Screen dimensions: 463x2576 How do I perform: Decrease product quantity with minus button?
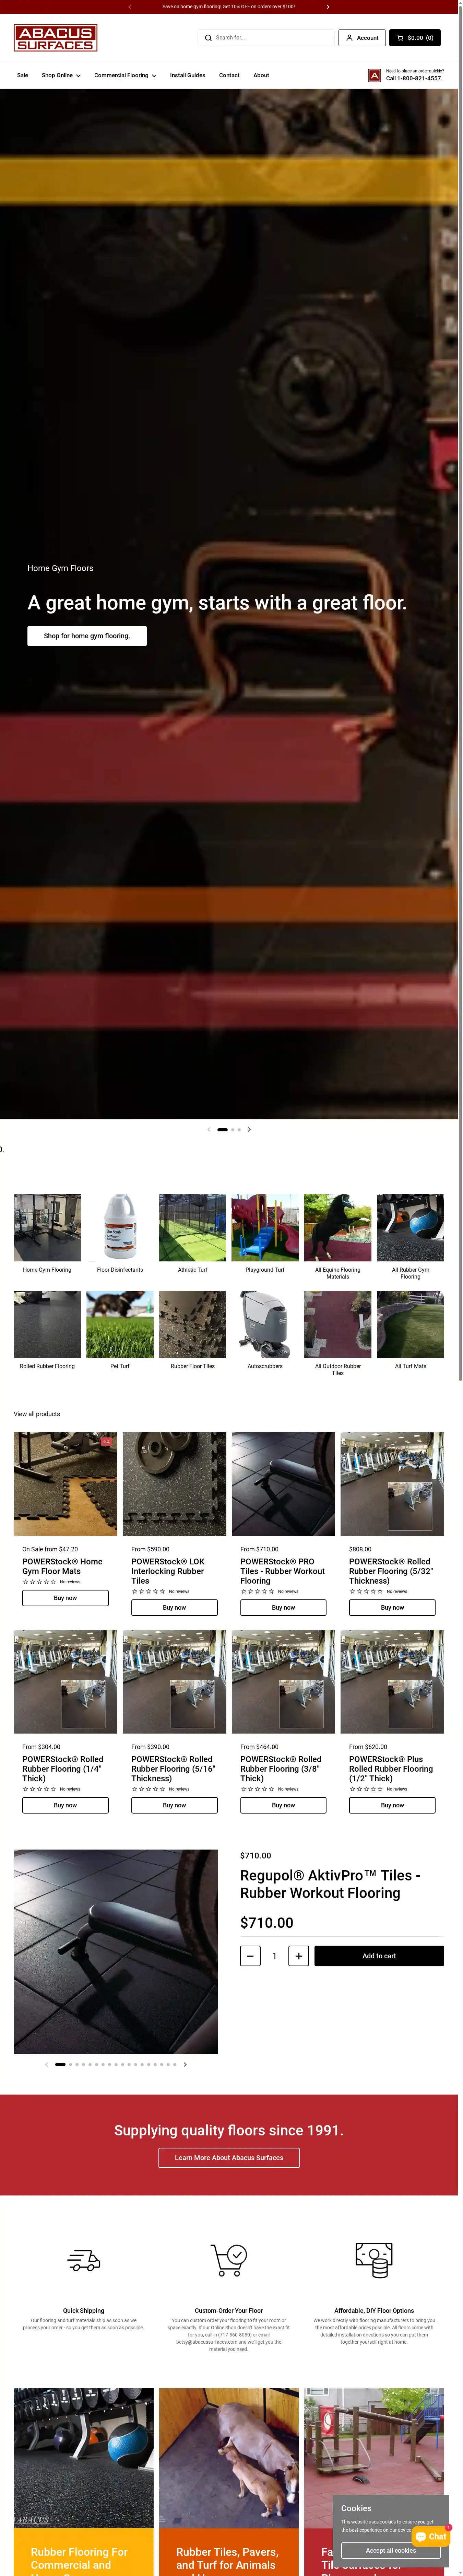250,1956
